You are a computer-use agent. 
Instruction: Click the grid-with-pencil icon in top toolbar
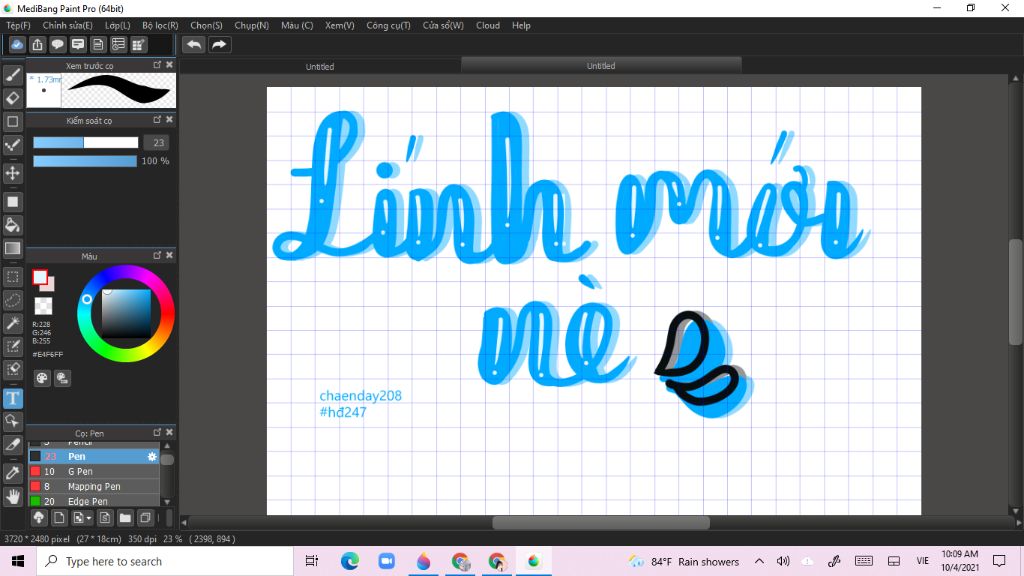click(x=138, y=44)
